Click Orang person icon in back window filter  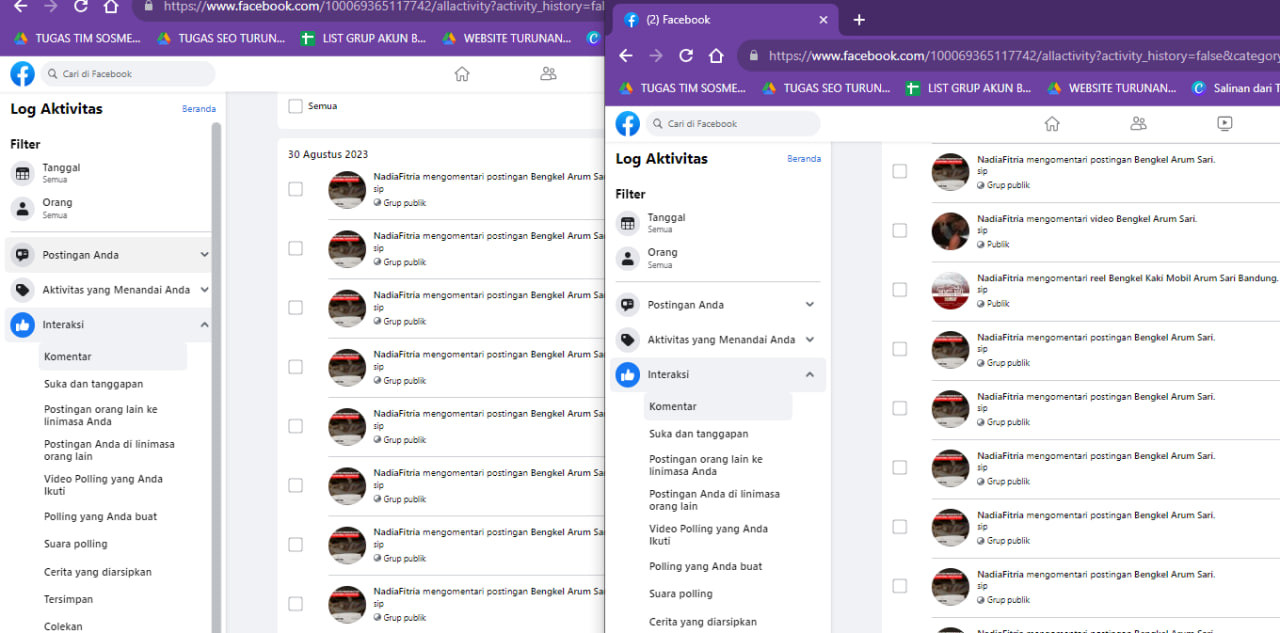click(22, 208)
